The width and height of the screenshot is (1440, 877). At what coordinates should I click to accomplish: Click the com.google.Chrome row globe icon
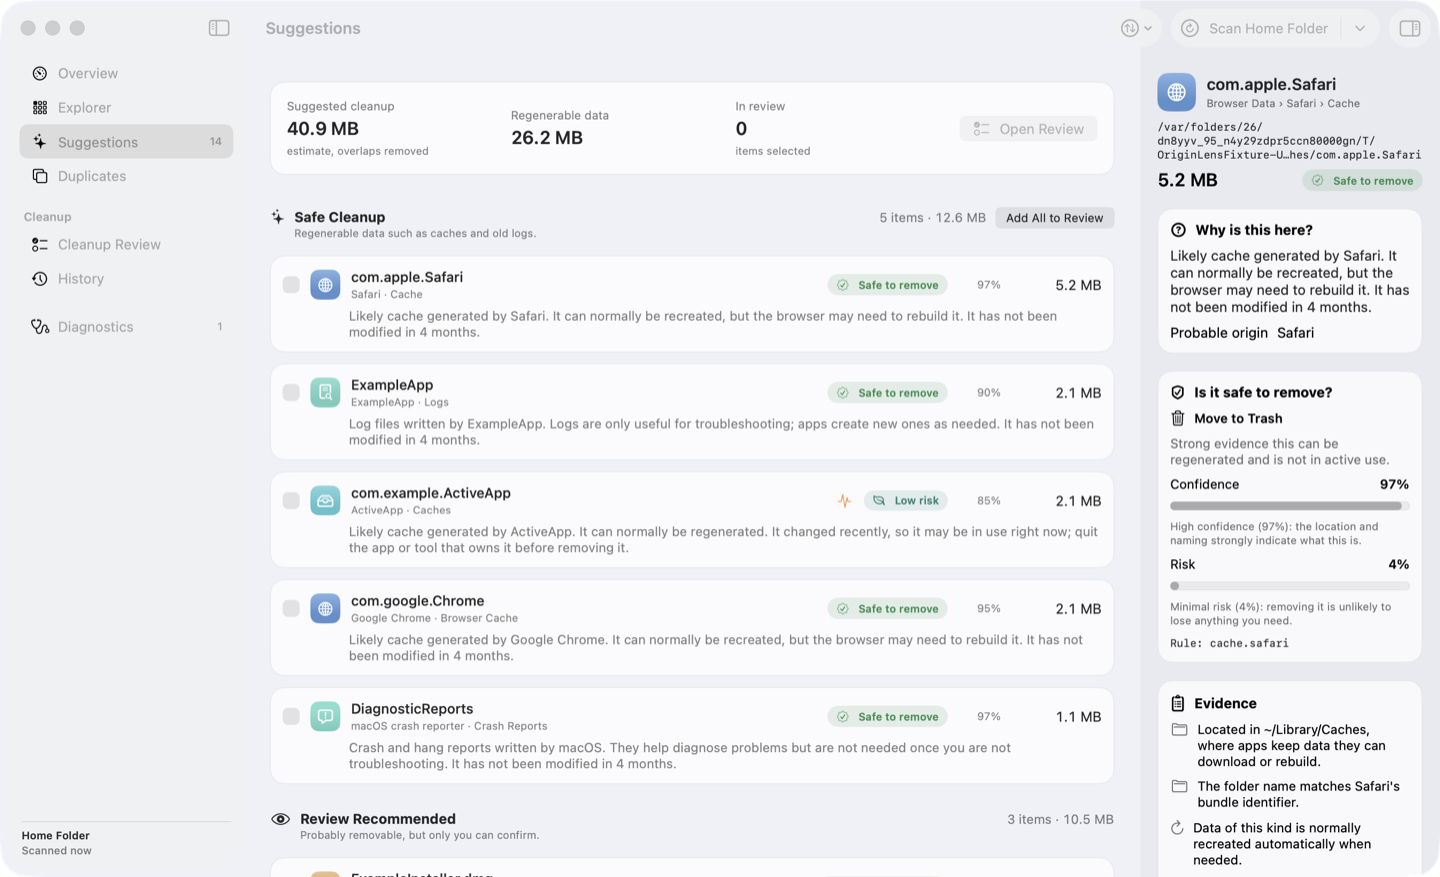click(x=325, y=609)
